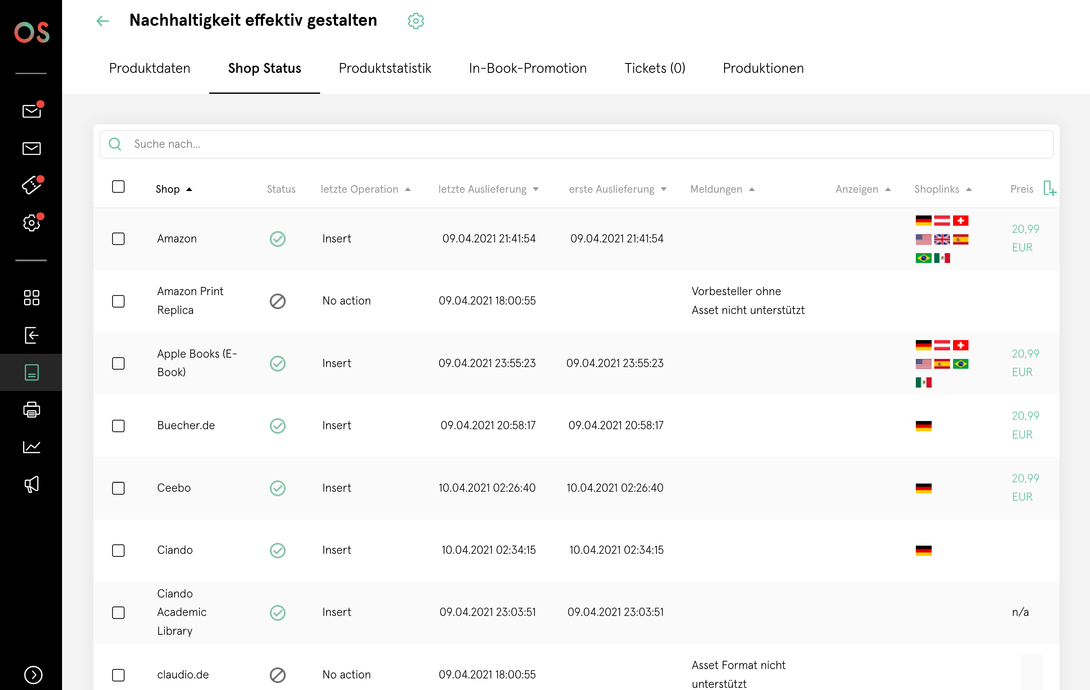Click n/a price for Ciando Academic Library
This screenshot has height=690, width=1090.
pos(1020,612)
